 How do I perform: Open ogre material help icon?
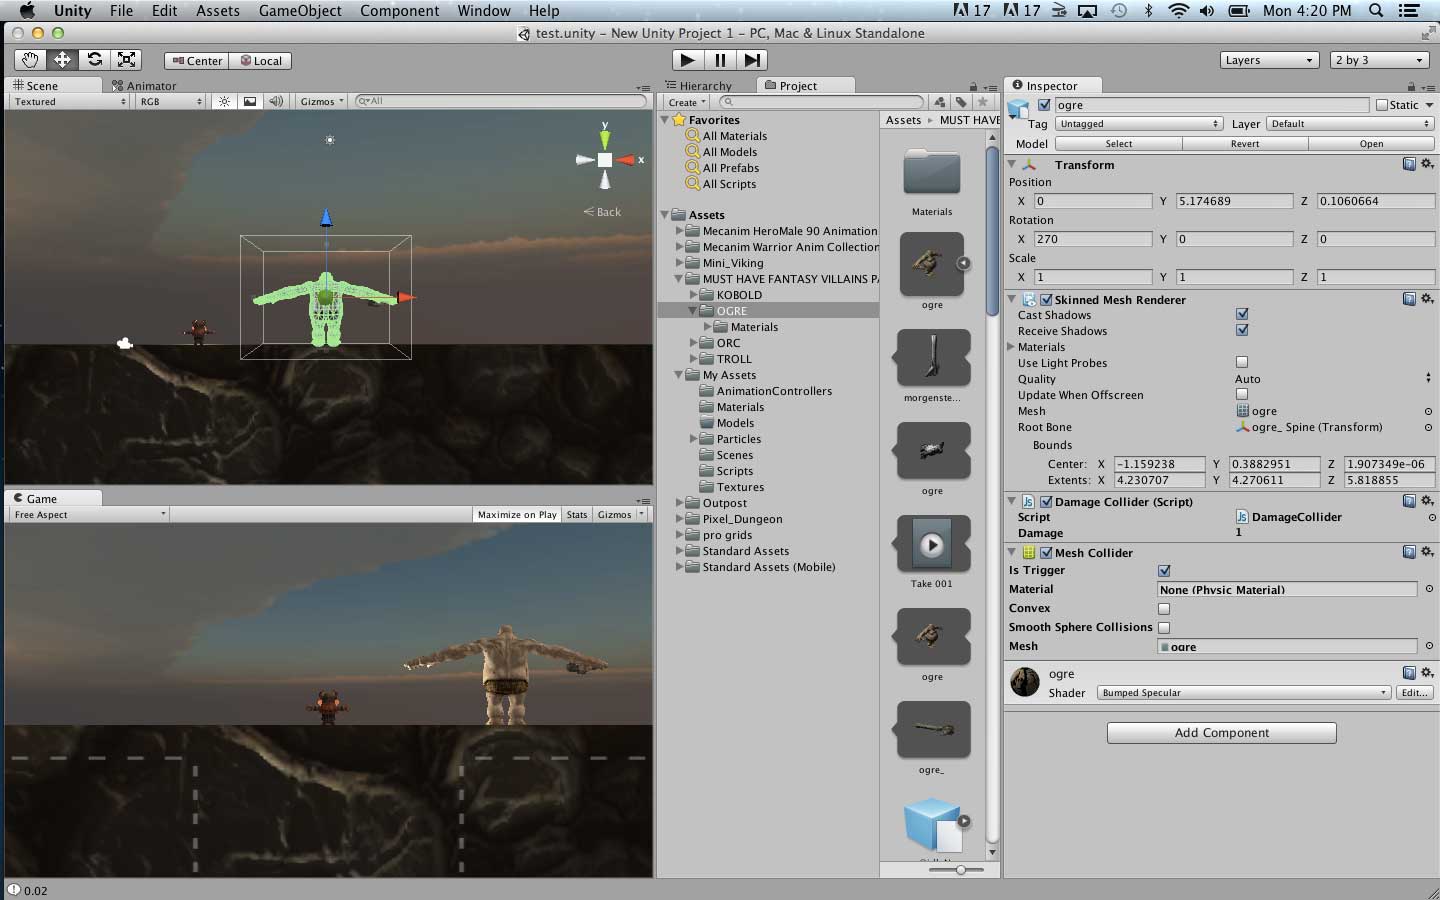click(x=1409, y=673)
